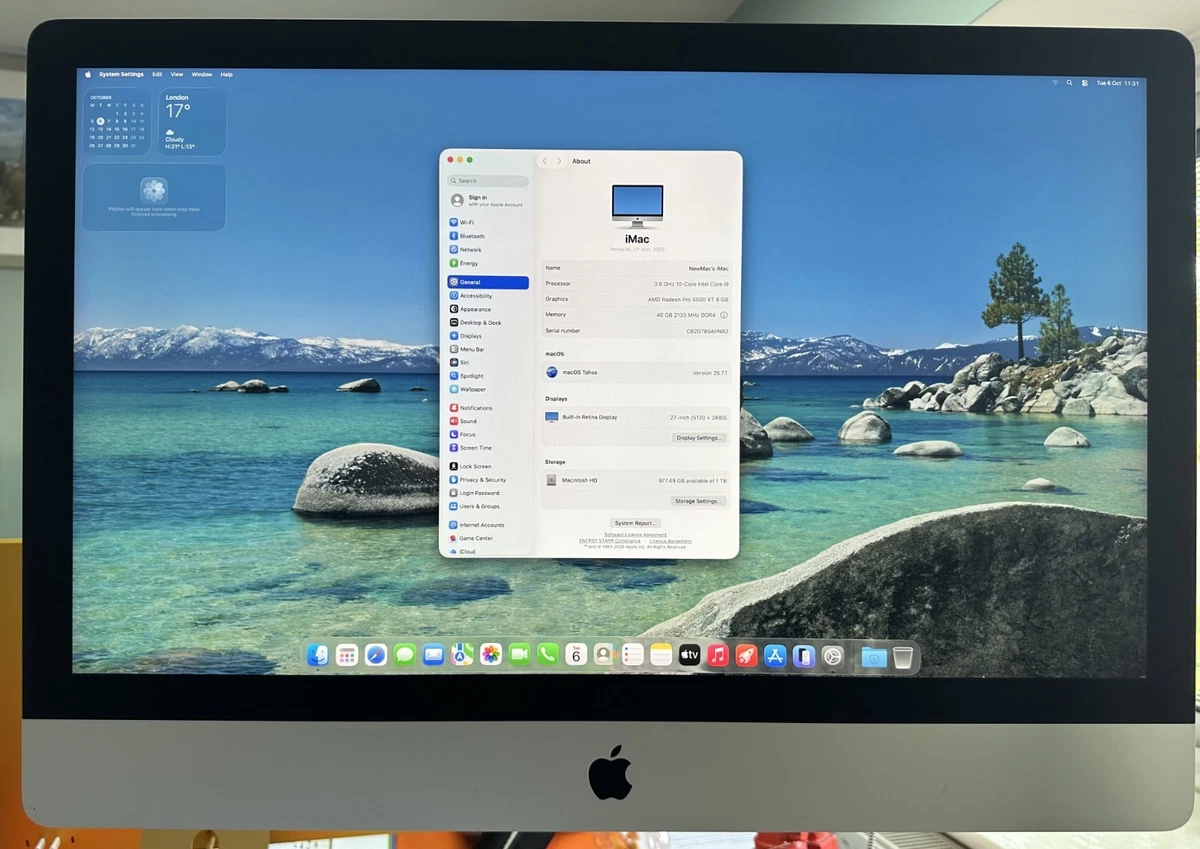Click the Wi-Fi status icon in menu bar
This screenshot has width=1200, height=849.
point(1054,83)
